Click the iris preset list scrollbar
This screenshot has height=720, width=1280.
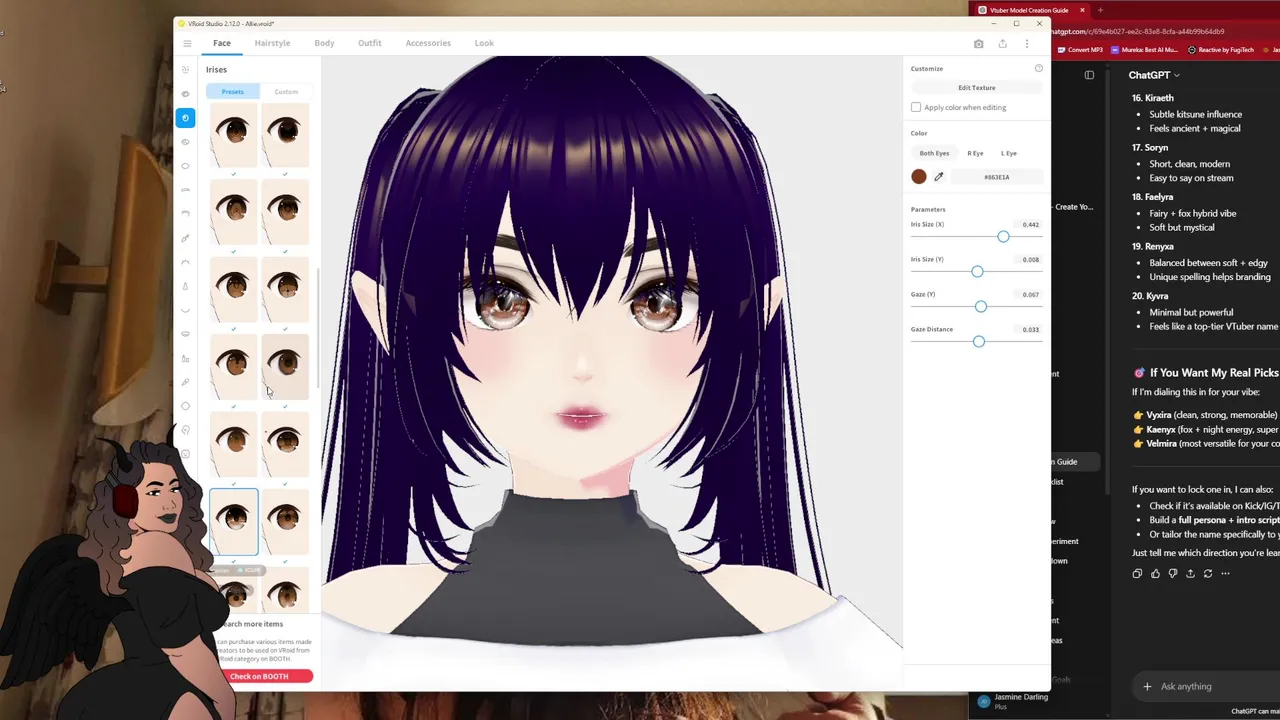[x=317, y=330]
